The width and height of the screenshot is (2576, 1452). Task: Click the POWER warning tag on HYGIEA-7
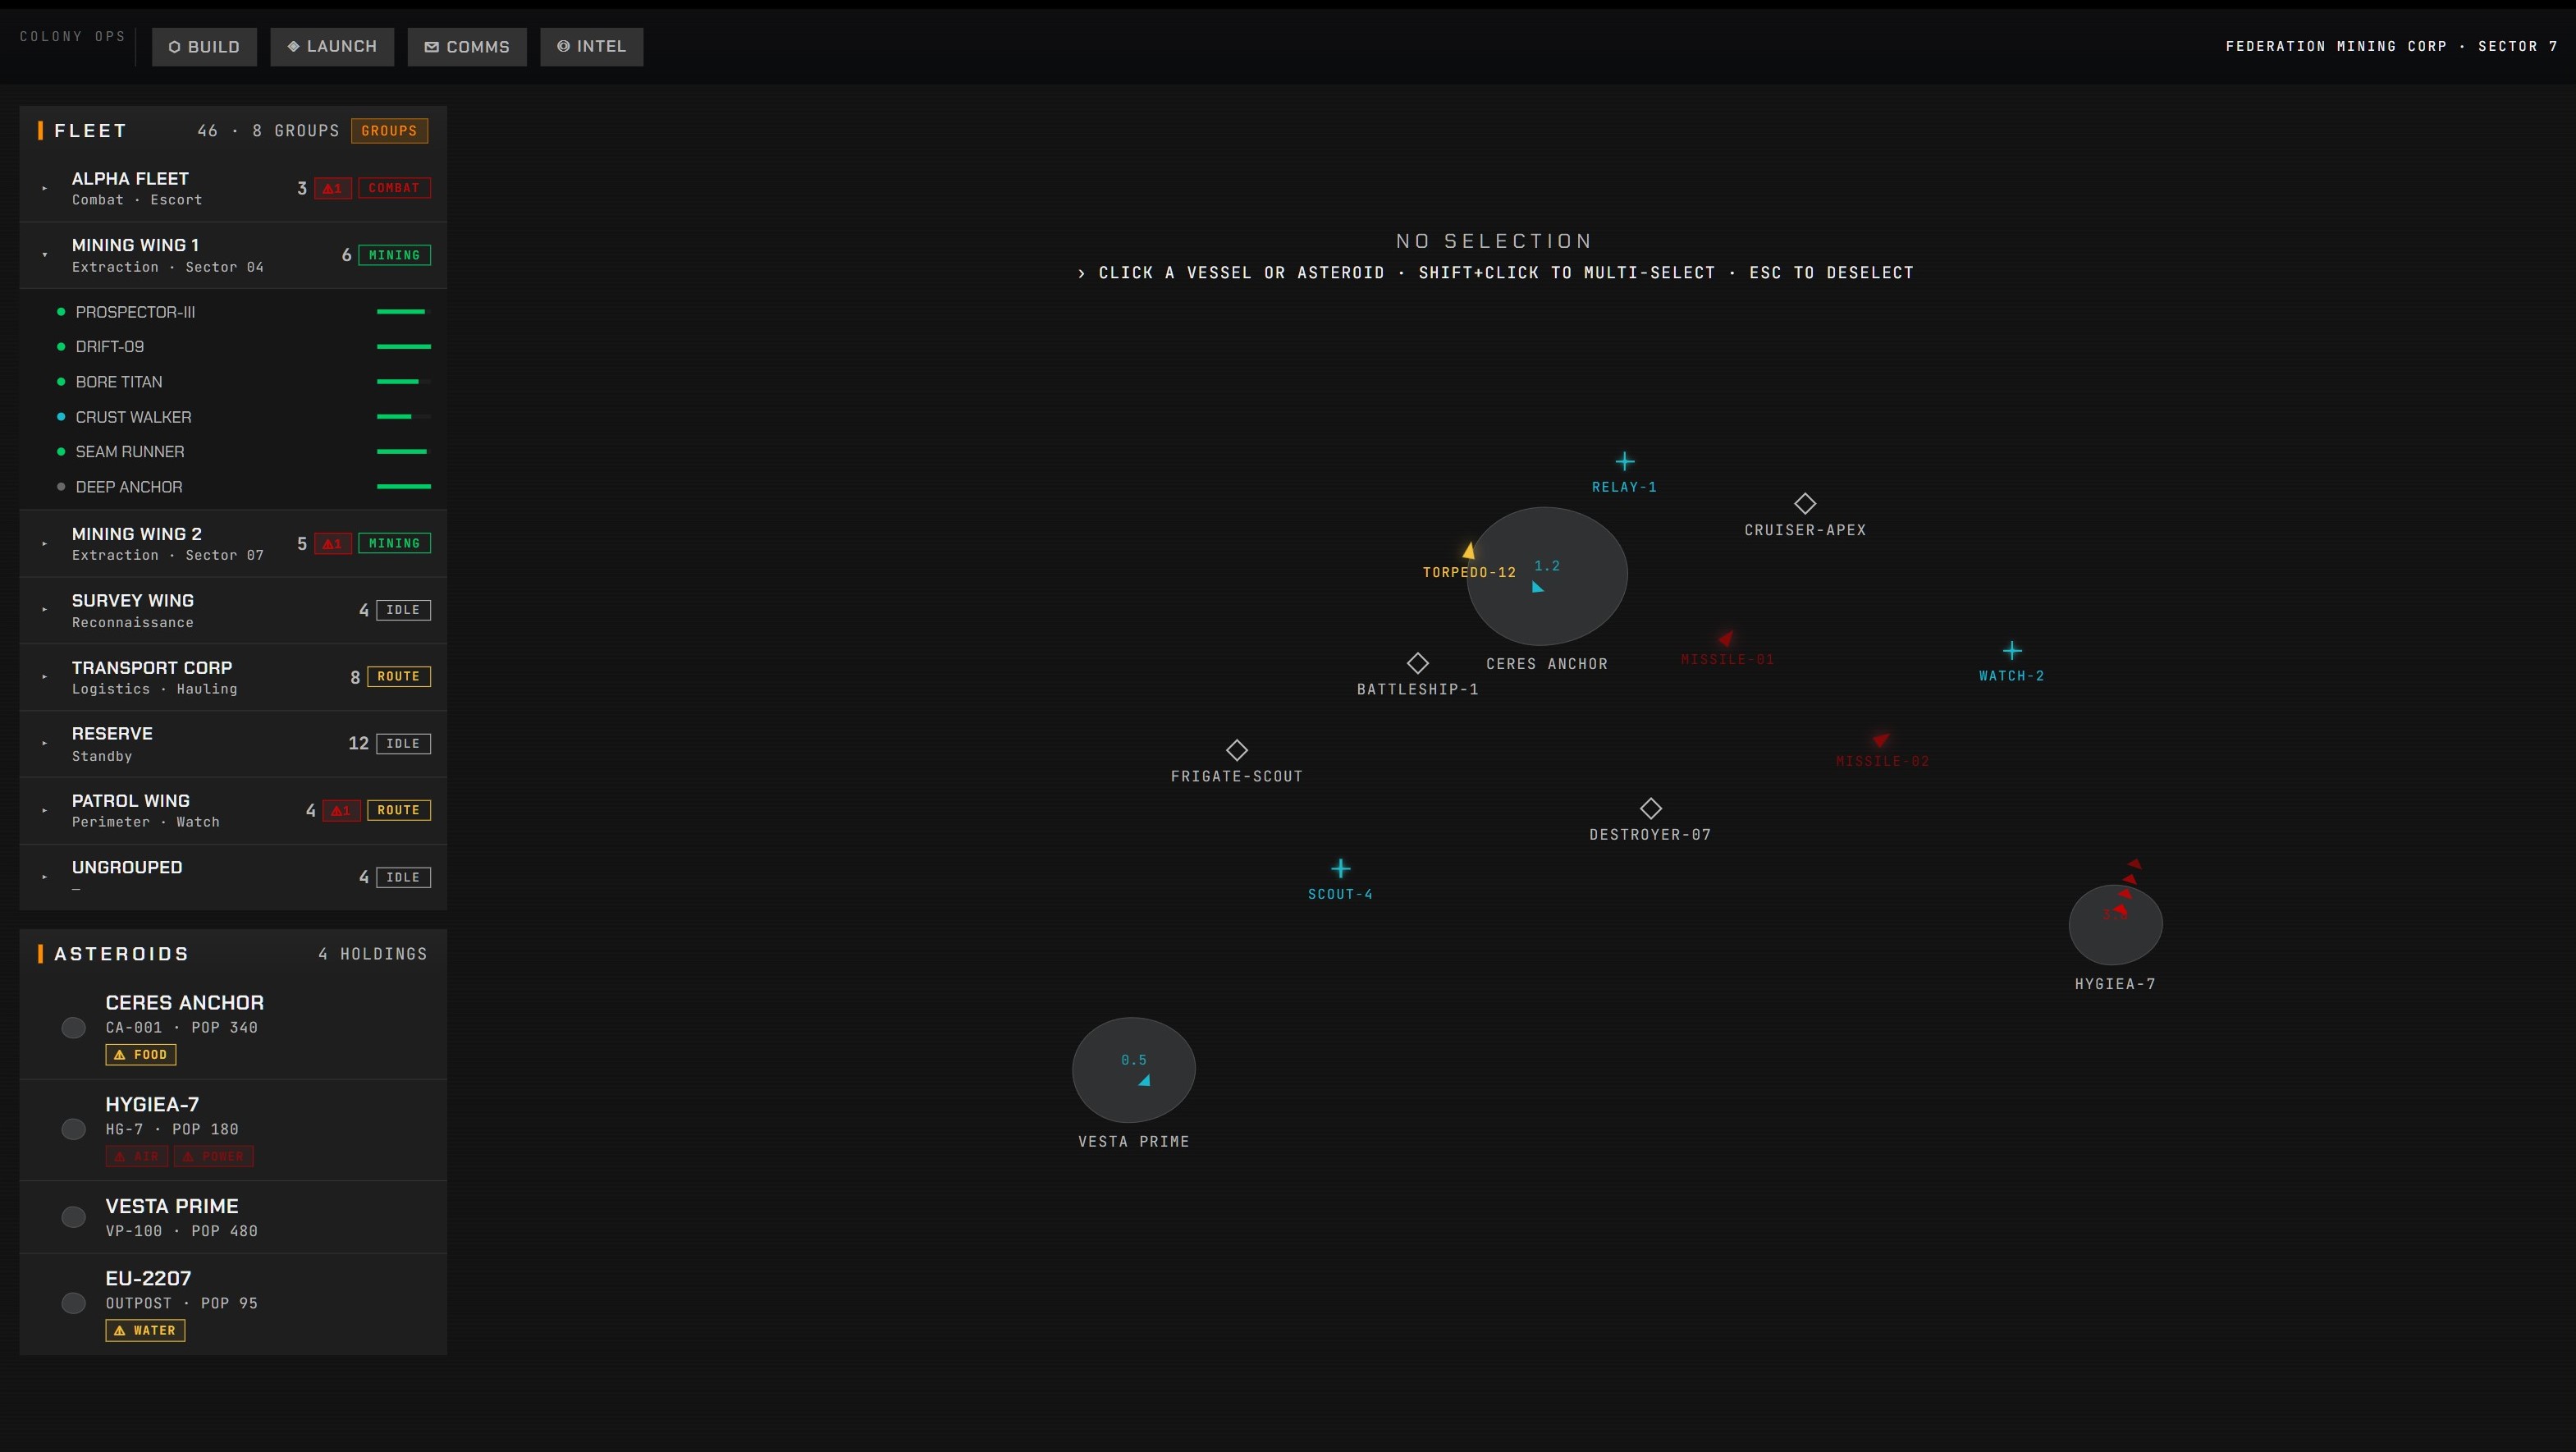(x=214, y=1157)
